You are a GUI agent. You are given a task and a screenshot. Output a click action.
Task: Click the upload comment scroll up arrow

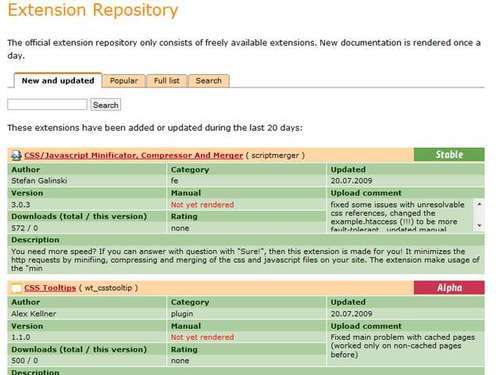479,203
